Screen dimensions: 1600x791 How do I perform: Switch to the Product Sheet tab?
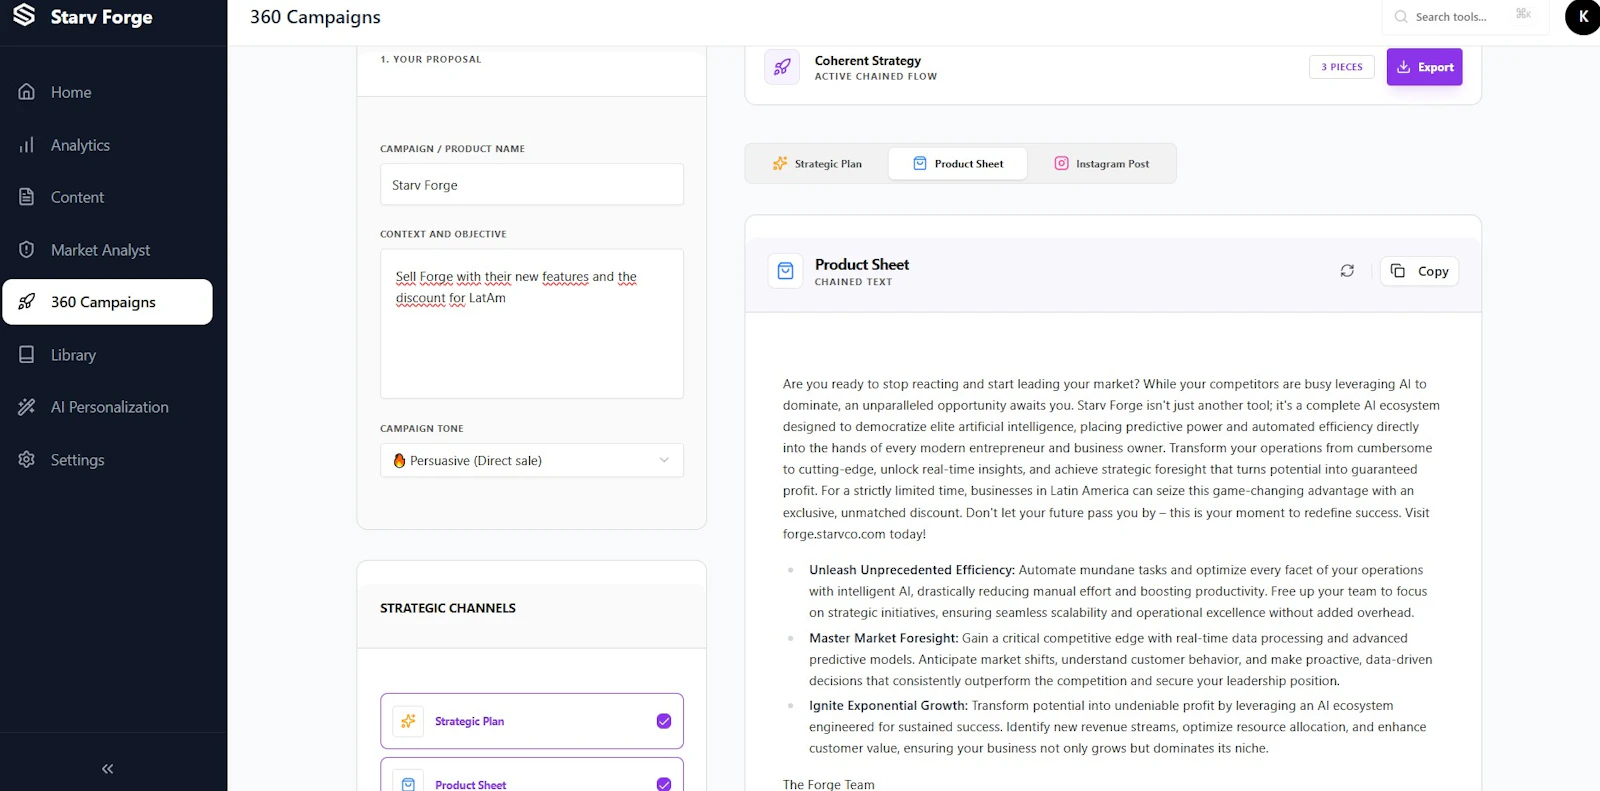958,164
